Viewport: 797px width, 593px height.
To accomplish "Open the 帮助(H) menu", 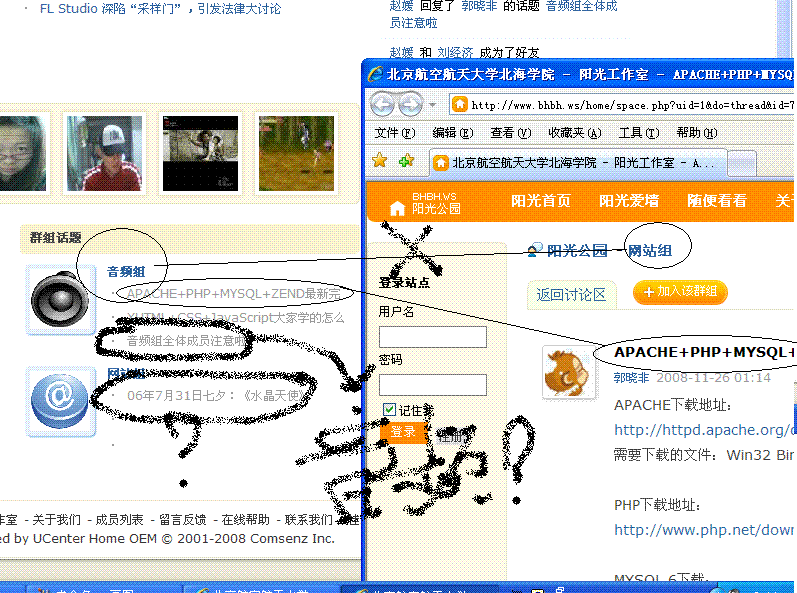I will pyautogui.click(x=697, y=133).
